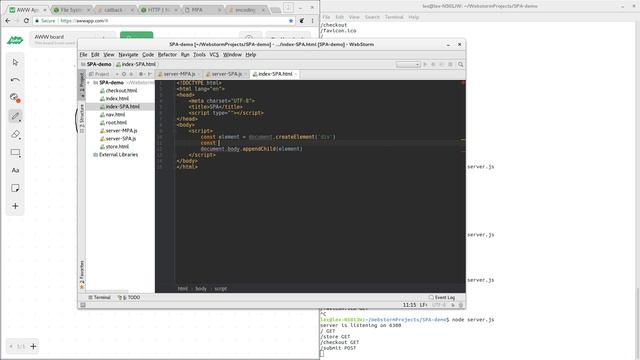Open root.html in the project tree
This screenshot has height=360, width=640.
[113, 122]
